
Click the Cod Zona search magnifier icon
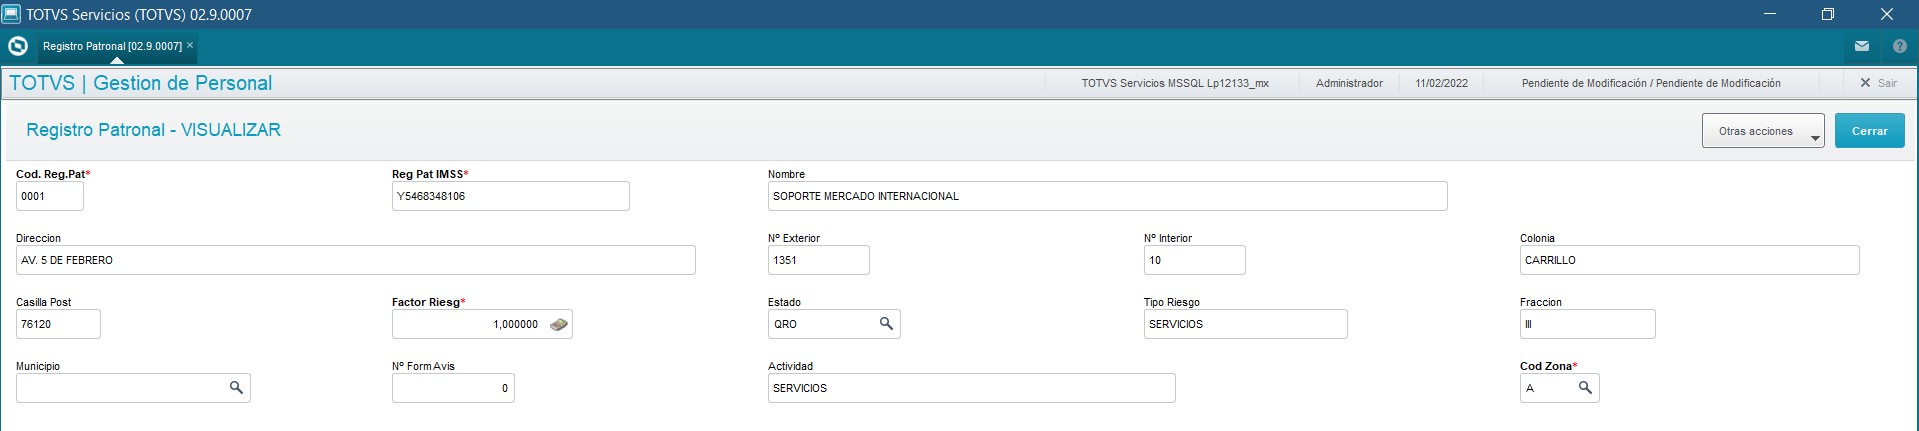coord(1585,388)
